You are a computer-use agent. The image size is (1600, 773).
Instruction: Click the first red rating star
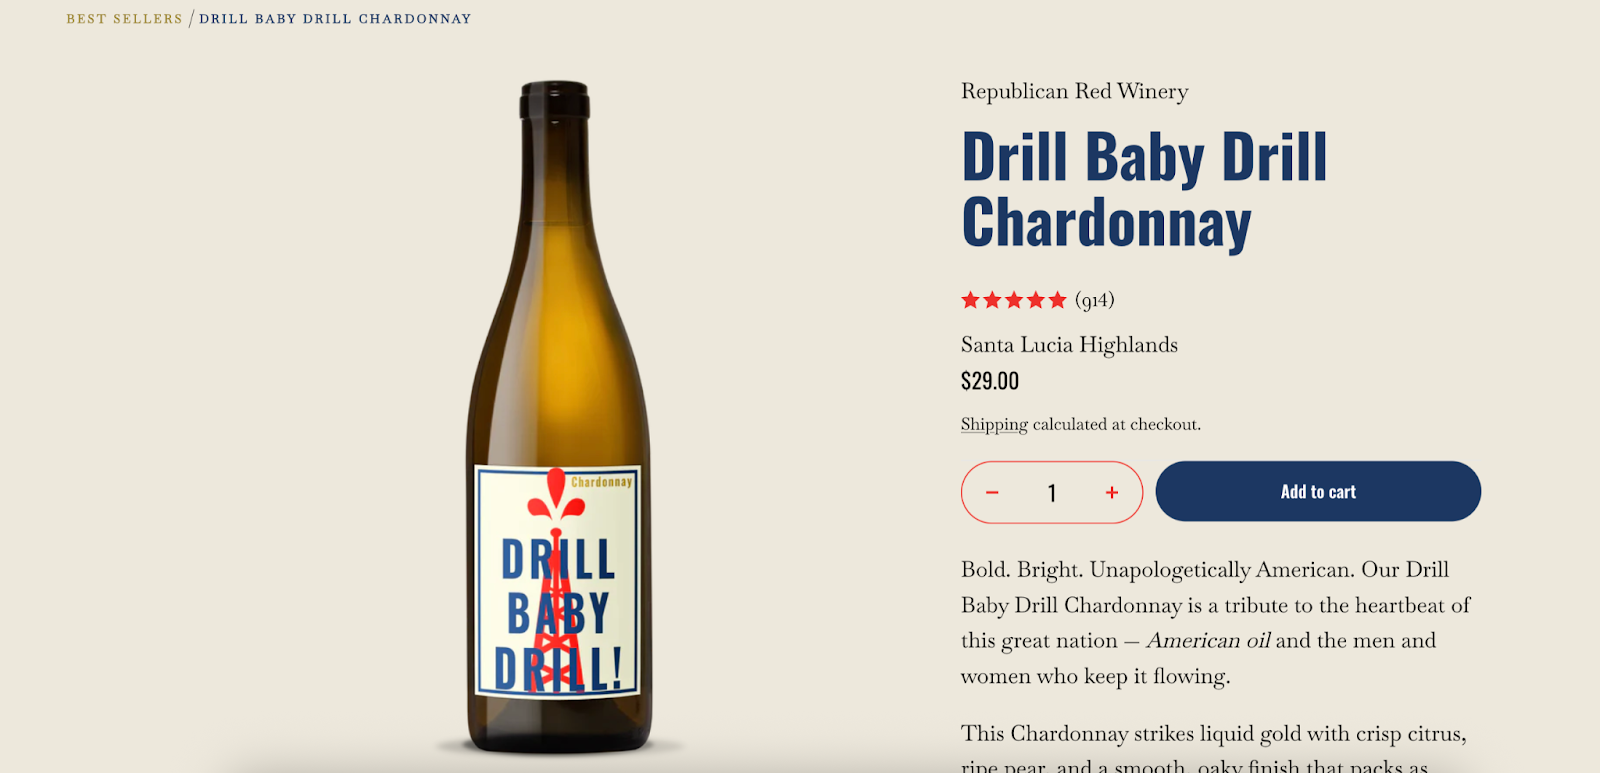tap(970, 300)
